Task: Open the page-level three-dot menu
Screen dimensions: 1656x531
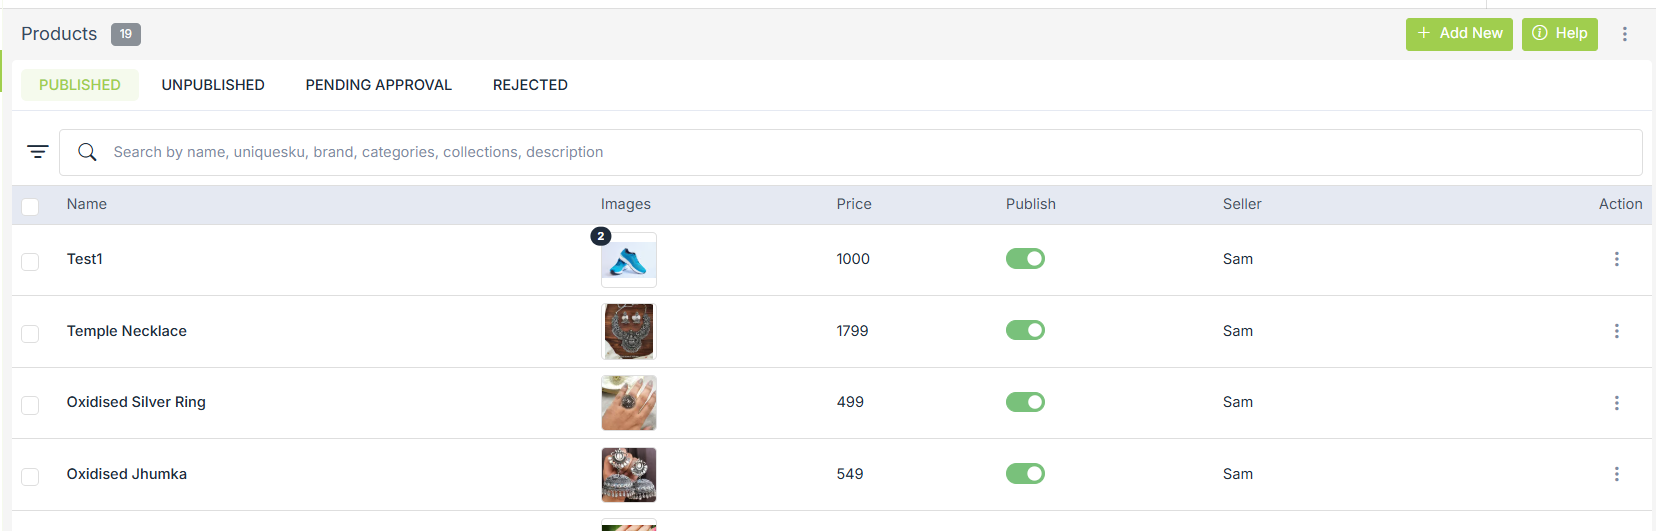Action: [x=1625, y=34]
